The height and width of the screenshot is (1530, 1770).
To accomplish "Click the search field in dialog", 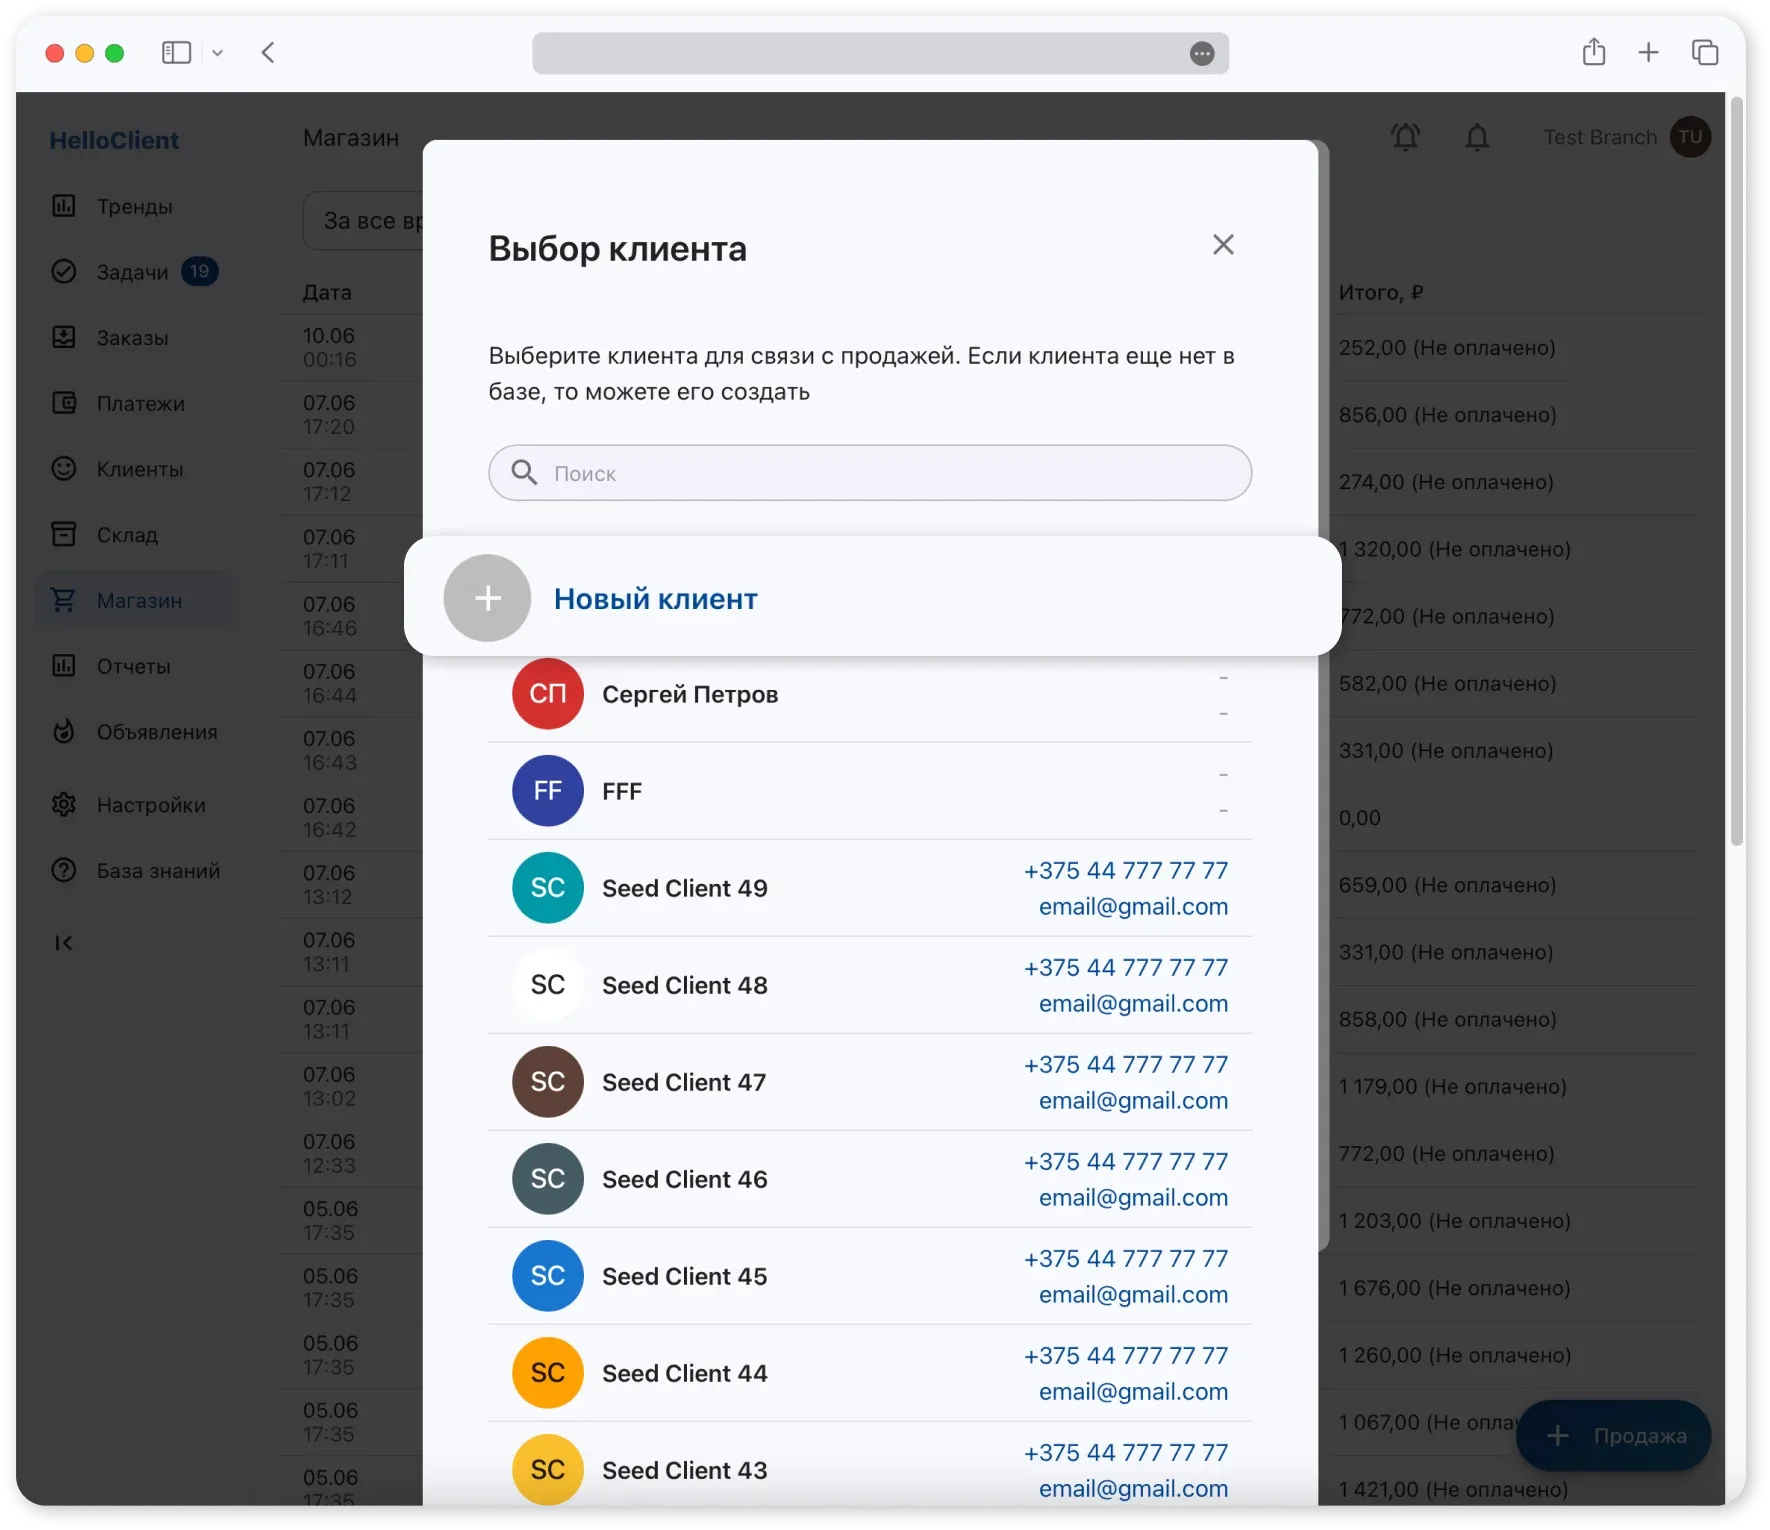I will tap(870, 473).
